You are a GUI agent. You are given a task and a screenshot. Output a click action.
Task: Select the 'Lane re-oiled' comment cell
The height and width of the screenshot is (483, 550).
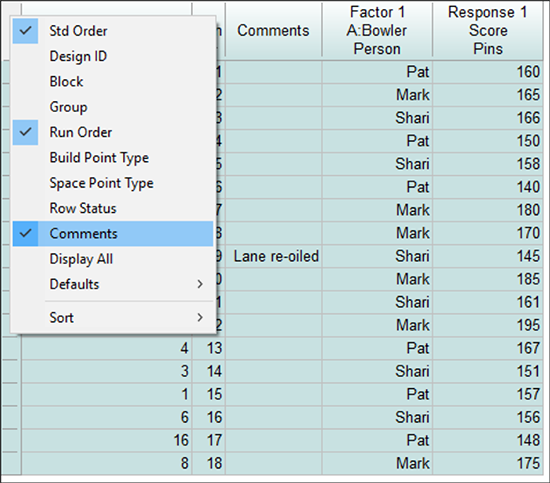(x=274, y=256)
